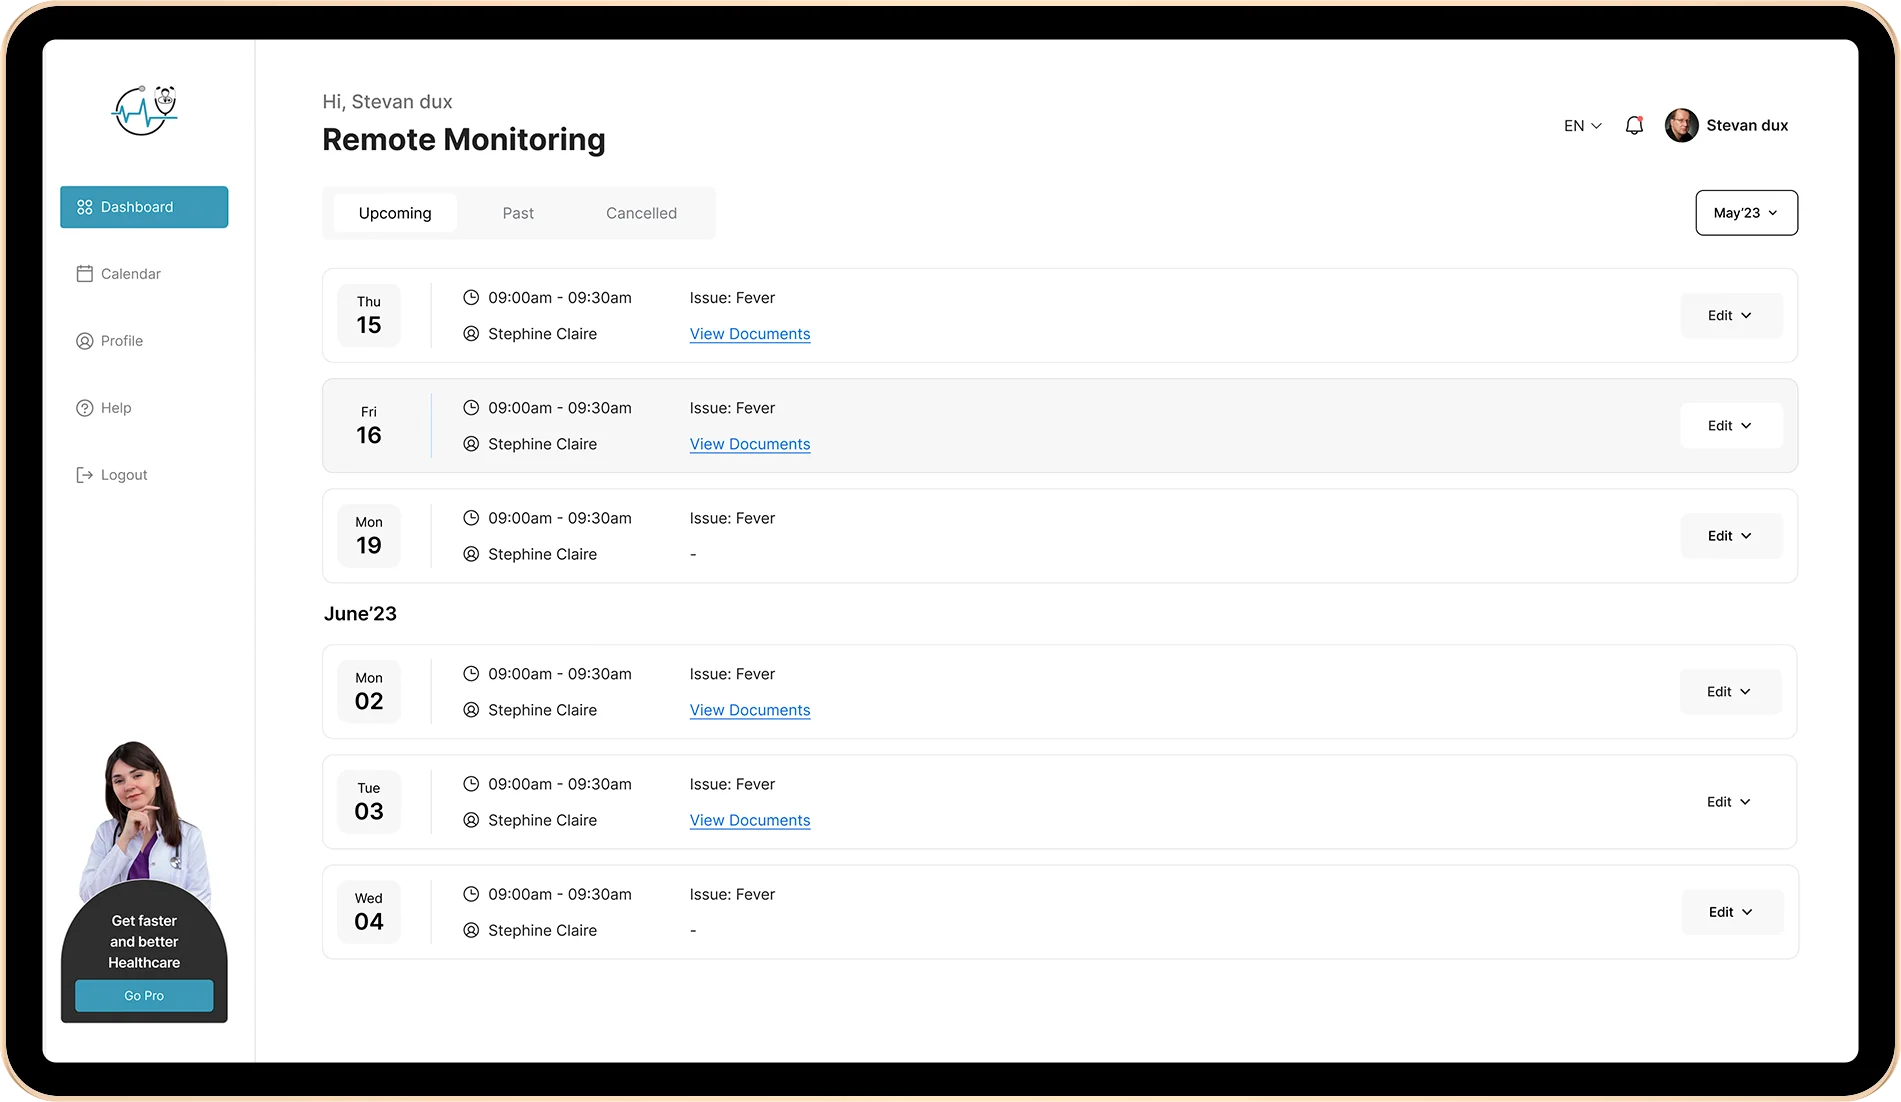Open the May'23 month filter dropdown
This screenshot has width=1901, height=1102.
click(1745, 213)
